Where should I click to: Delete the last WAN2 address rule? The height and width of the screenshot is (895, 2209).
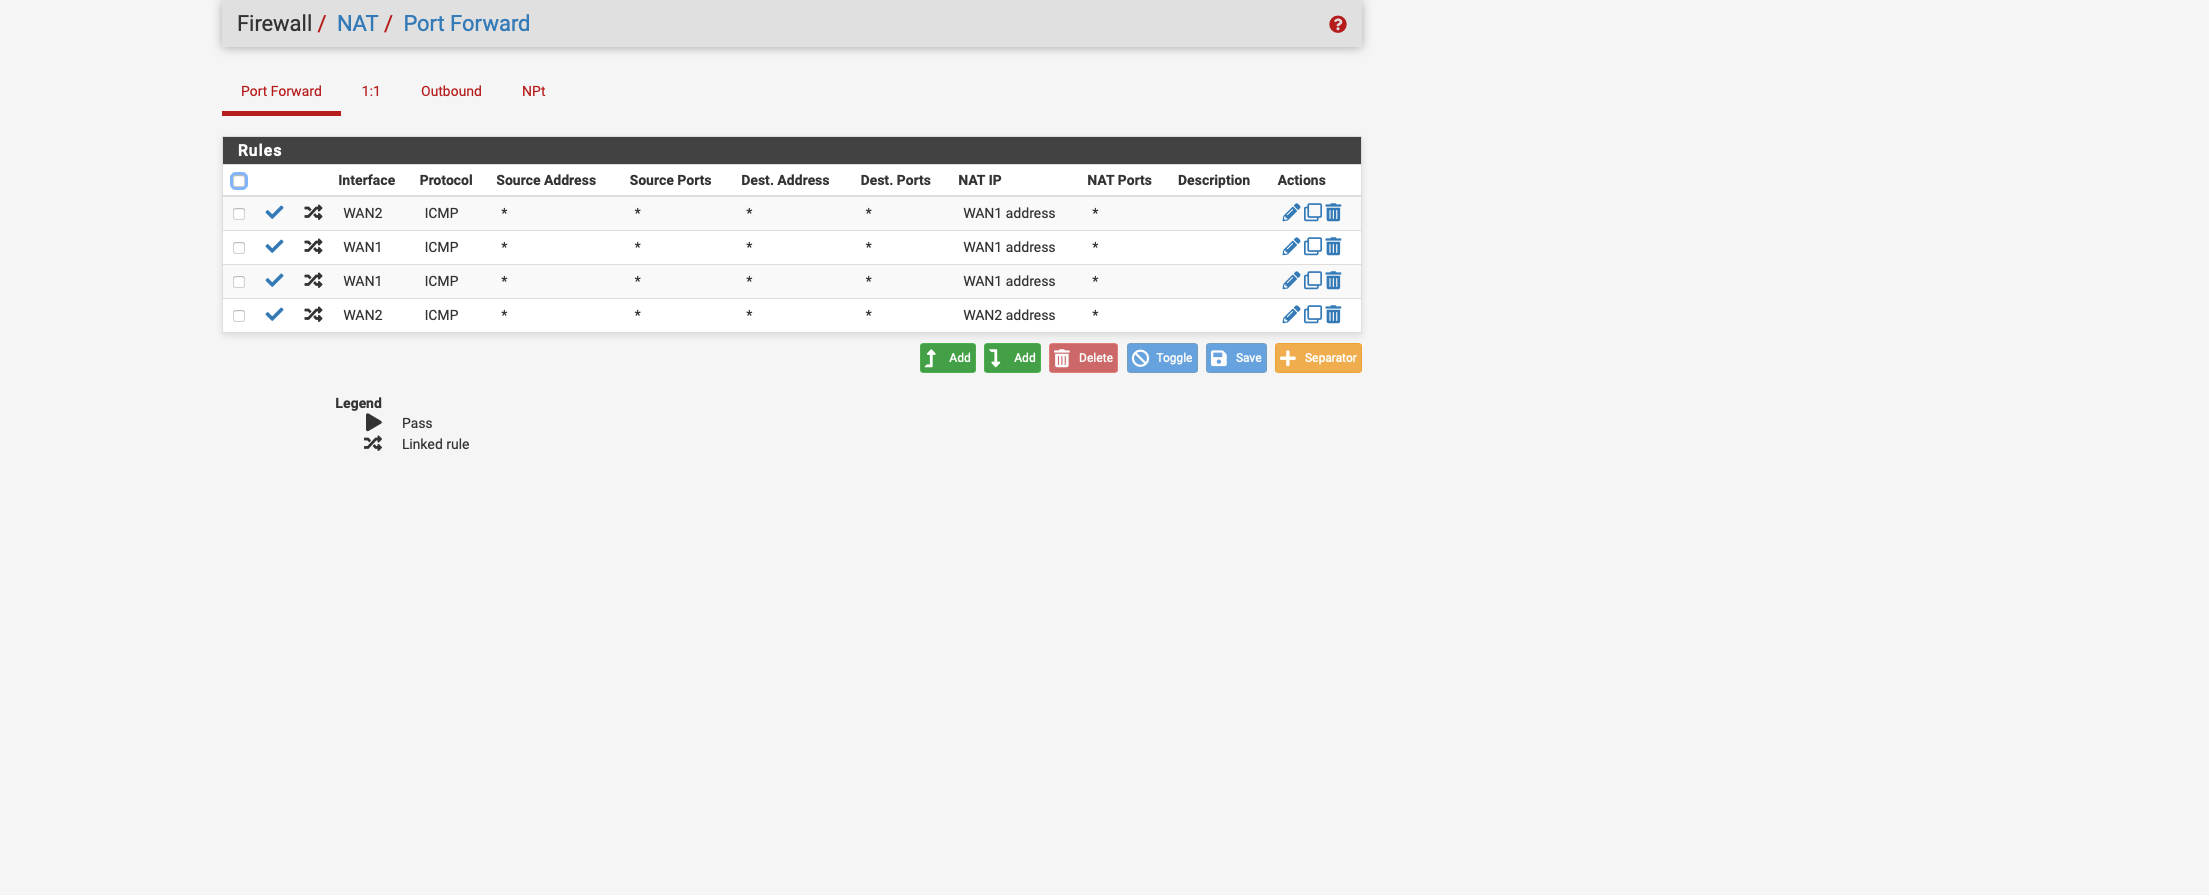coord(1334,315)
